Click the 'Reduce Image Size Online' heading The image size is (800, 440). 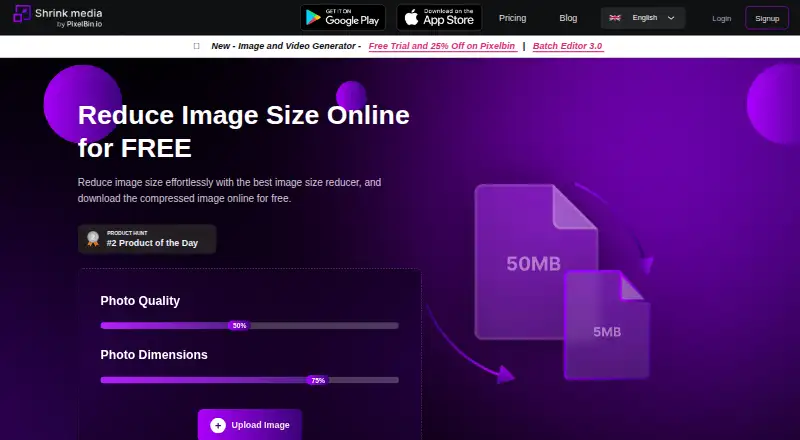[x=244, y=115]
